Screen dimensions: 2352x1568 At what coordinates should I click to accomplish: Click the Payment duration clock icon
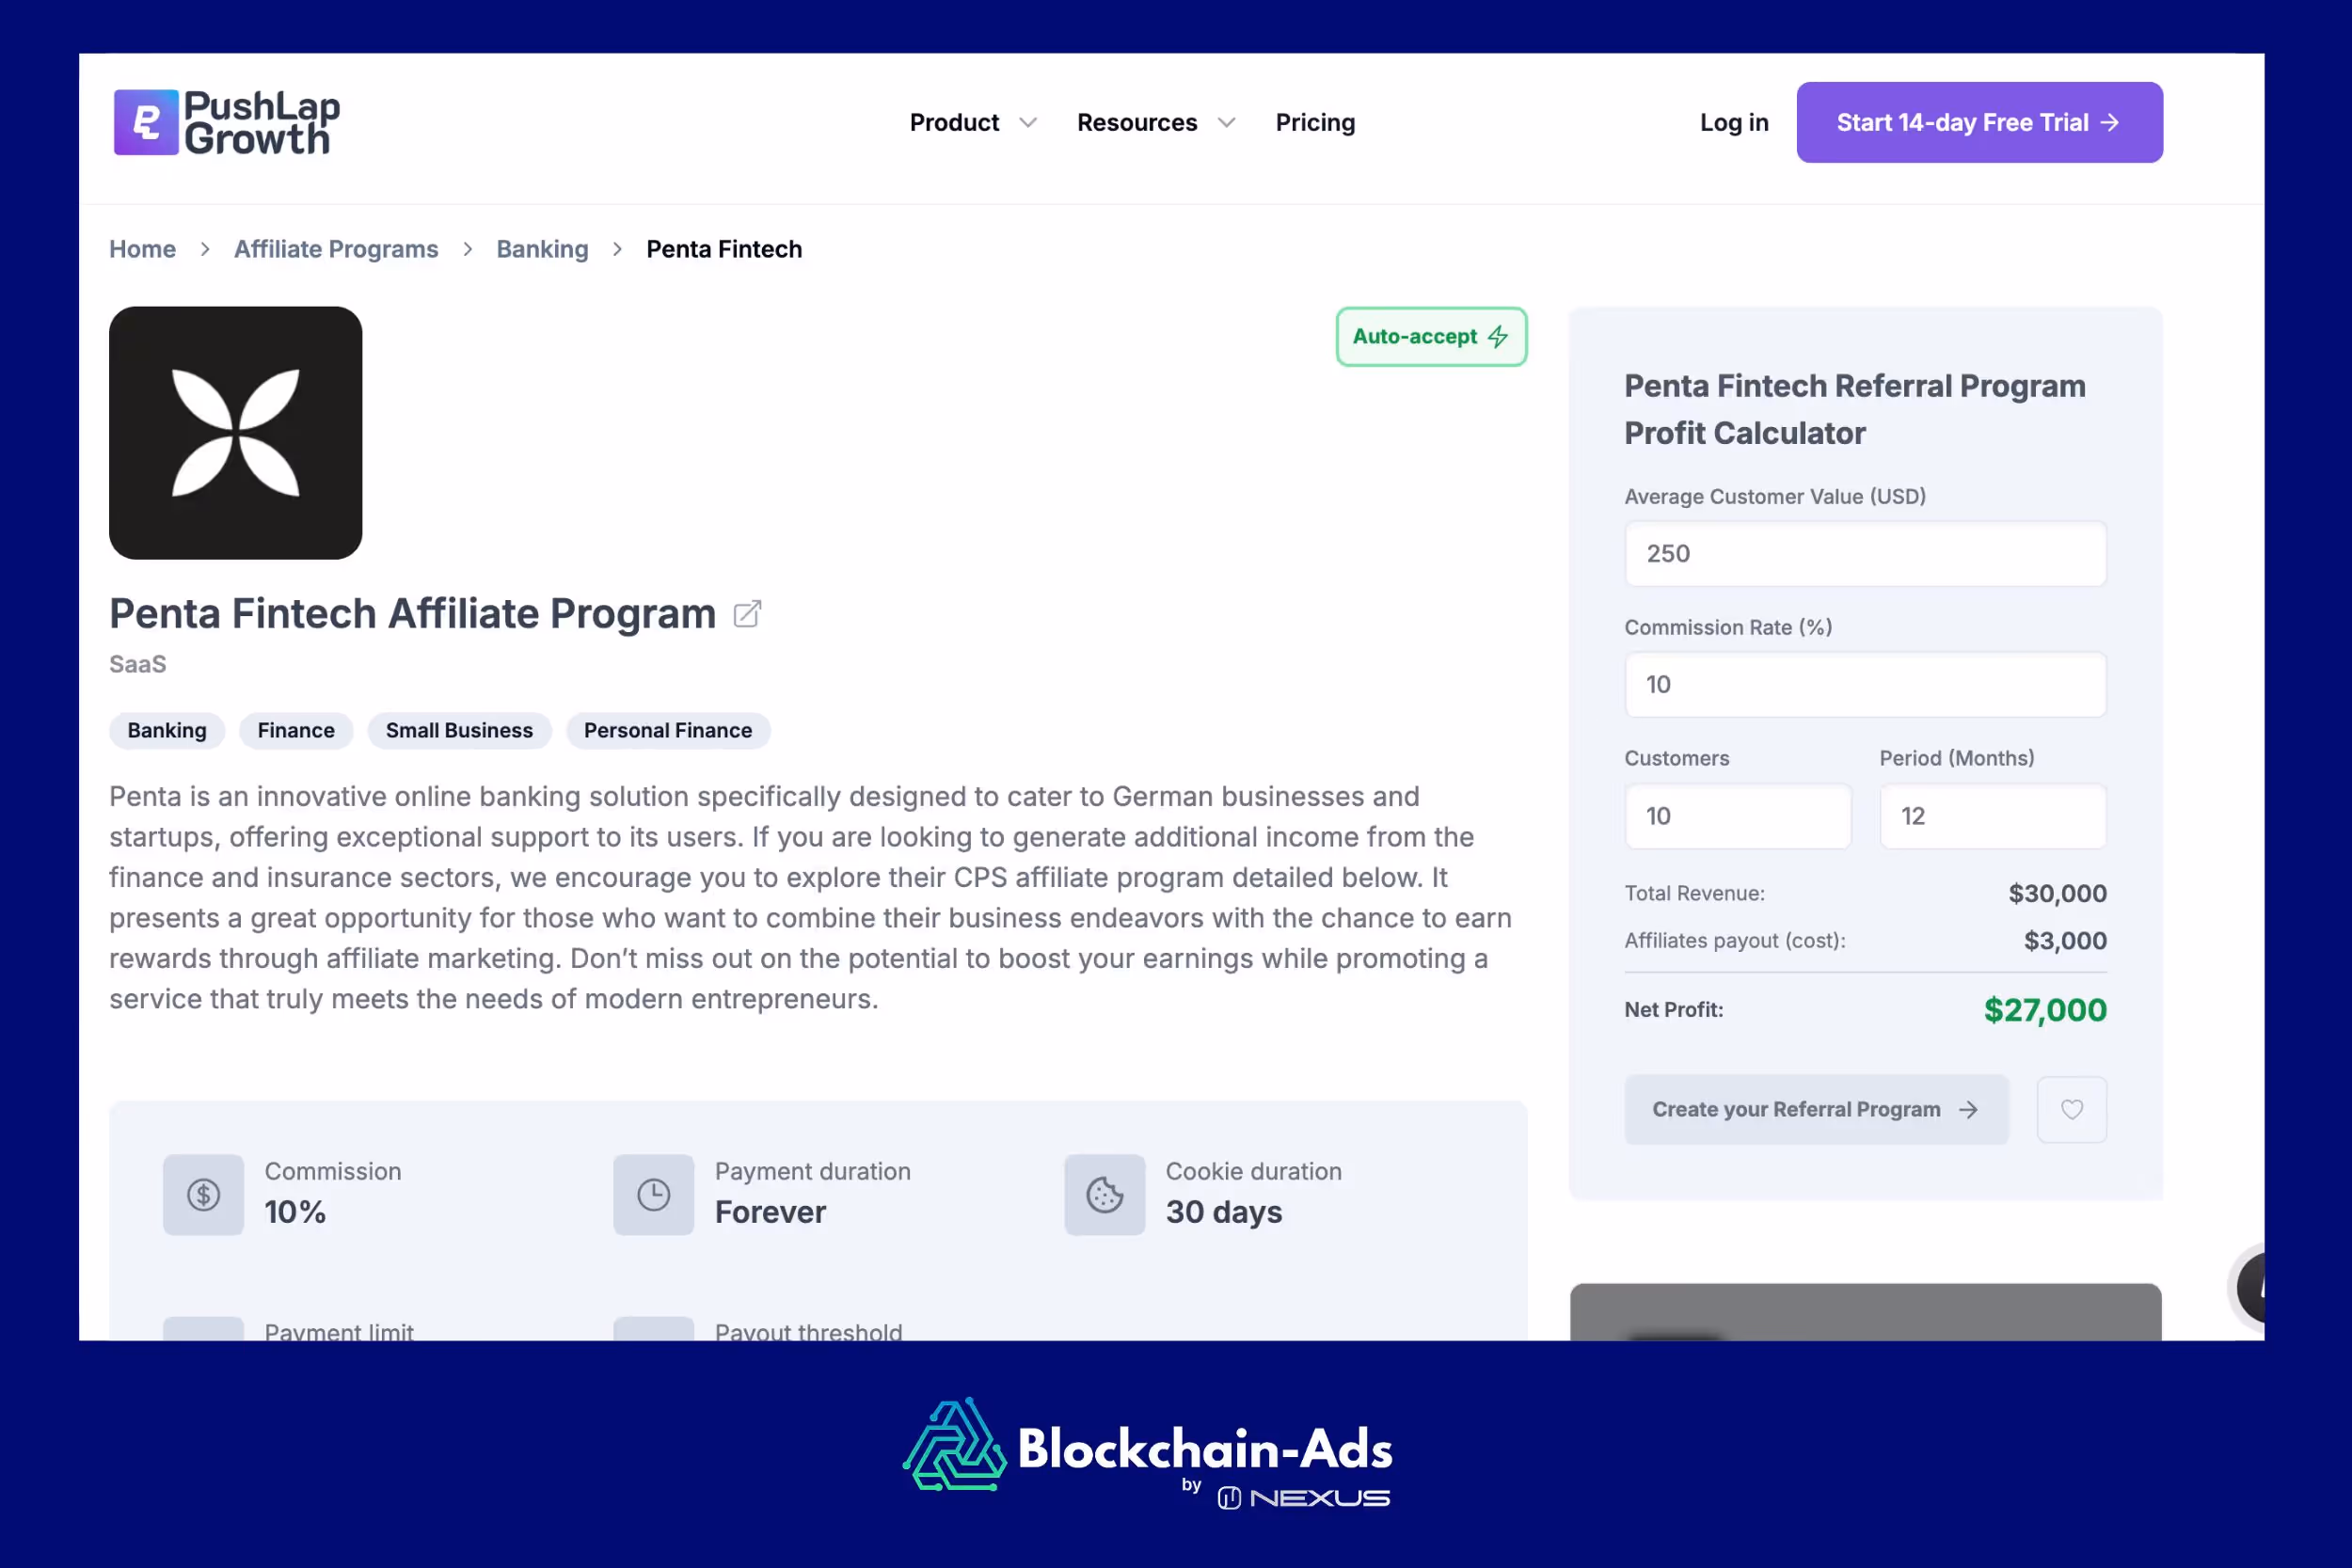pyautogui.click(x=654, y=1194)
